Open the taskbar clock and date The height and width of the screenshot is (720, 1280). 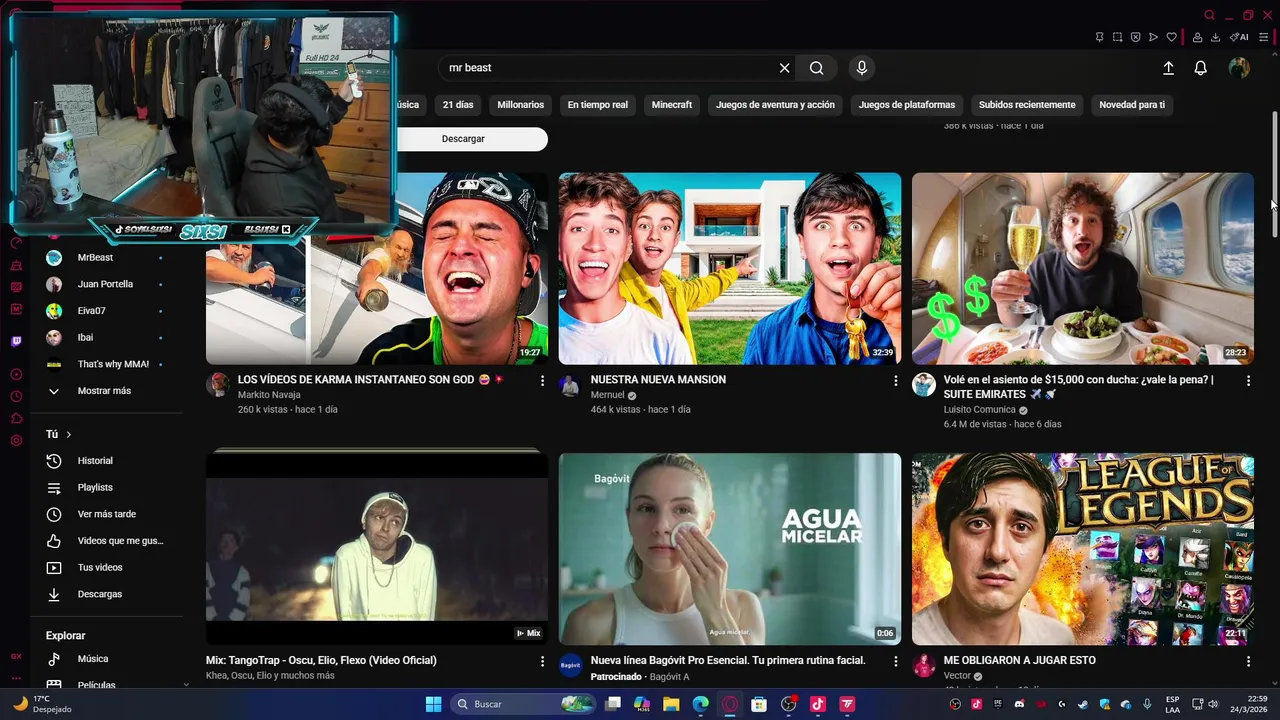tap(1249, 704)
